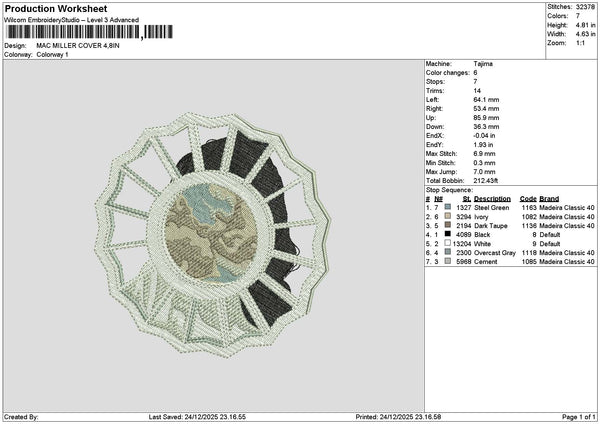The height and width of the screenshot is (424, 600).
Task: Click the 'Ivory' description text
Action: (x=481, y=217)
